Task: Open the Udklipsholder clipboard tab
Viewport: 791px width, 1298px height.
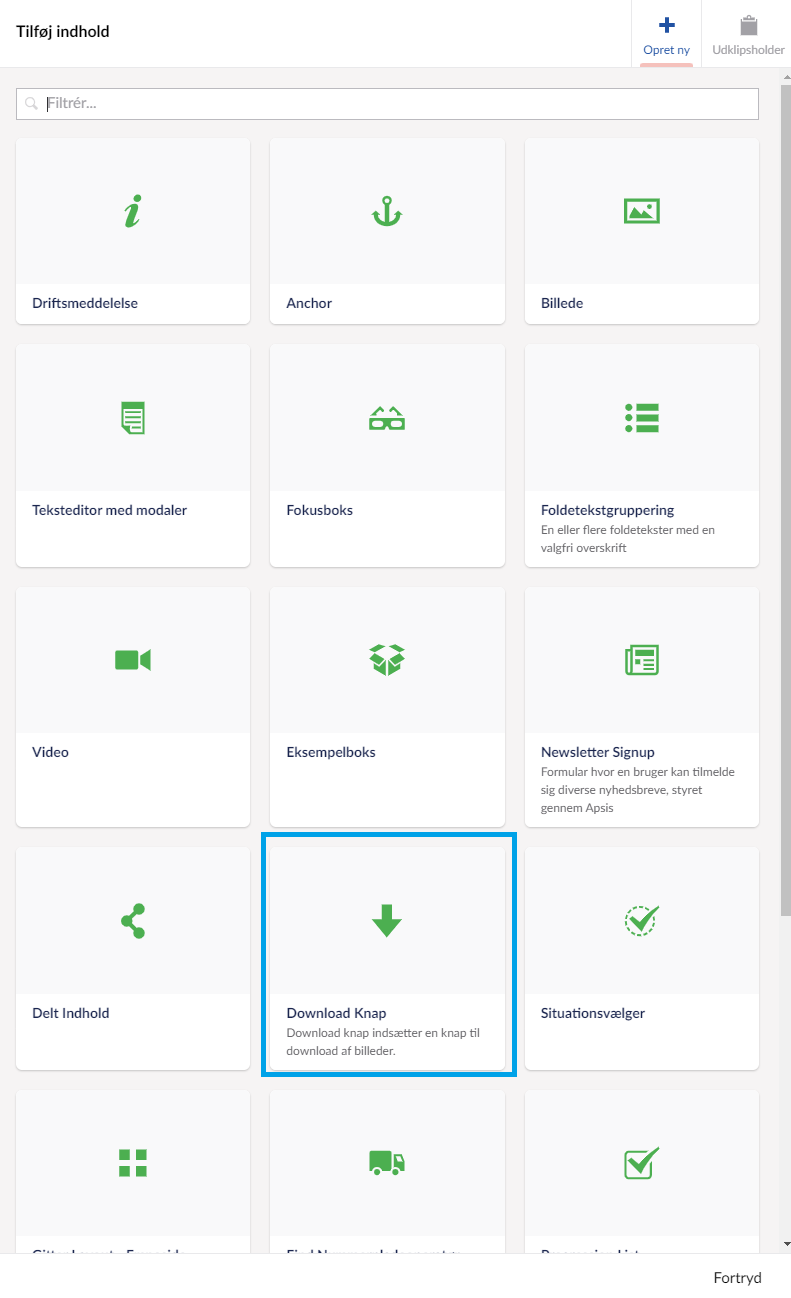Action: [747, 34]
